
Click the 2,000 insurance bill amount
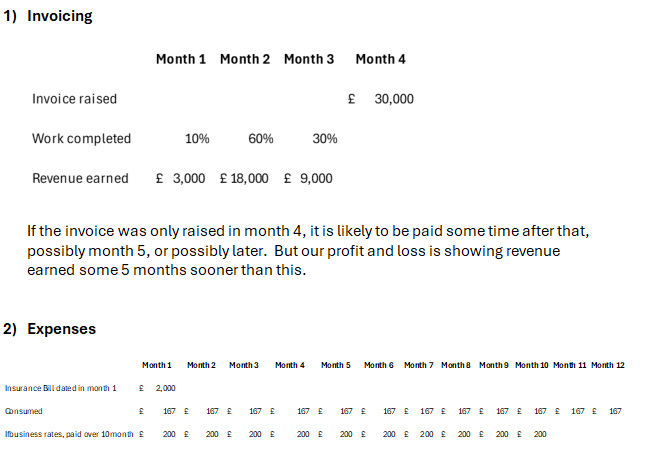point(166,388)
